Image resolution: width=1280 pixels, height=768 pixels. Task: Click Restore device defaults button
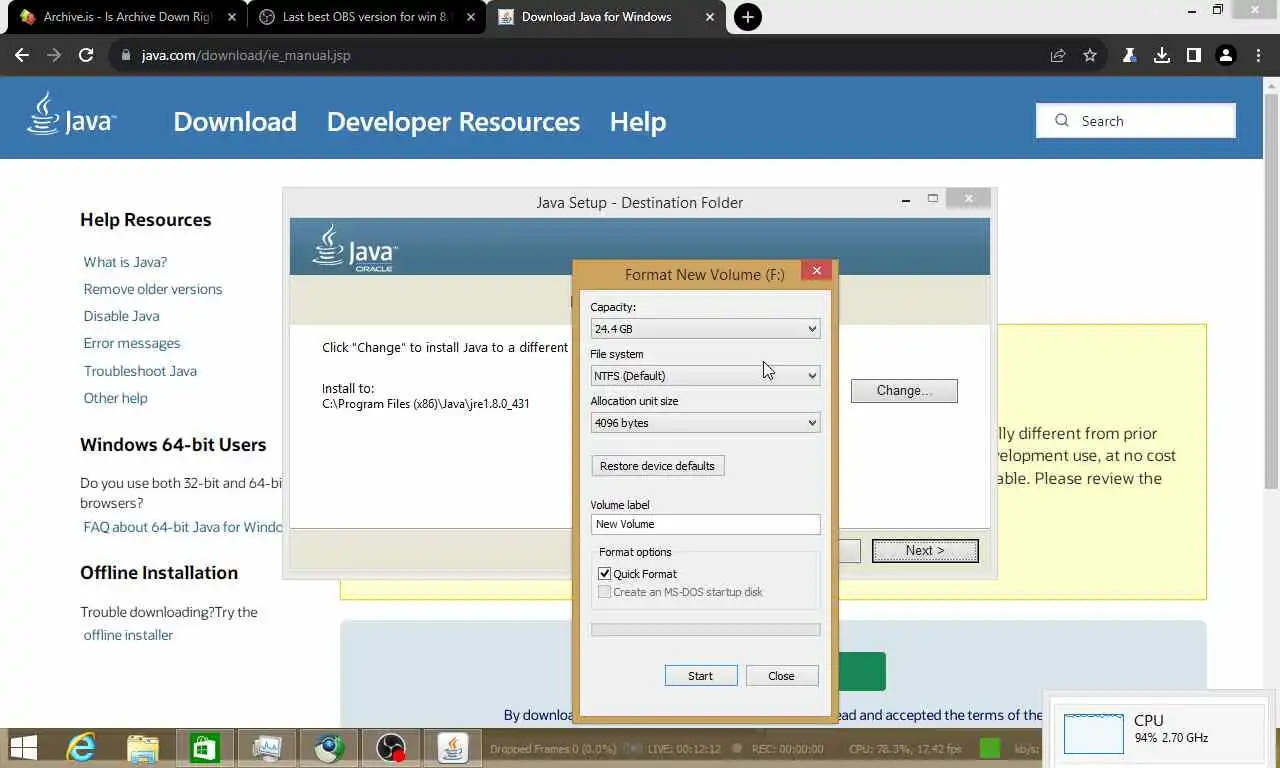tap(657, 466)
